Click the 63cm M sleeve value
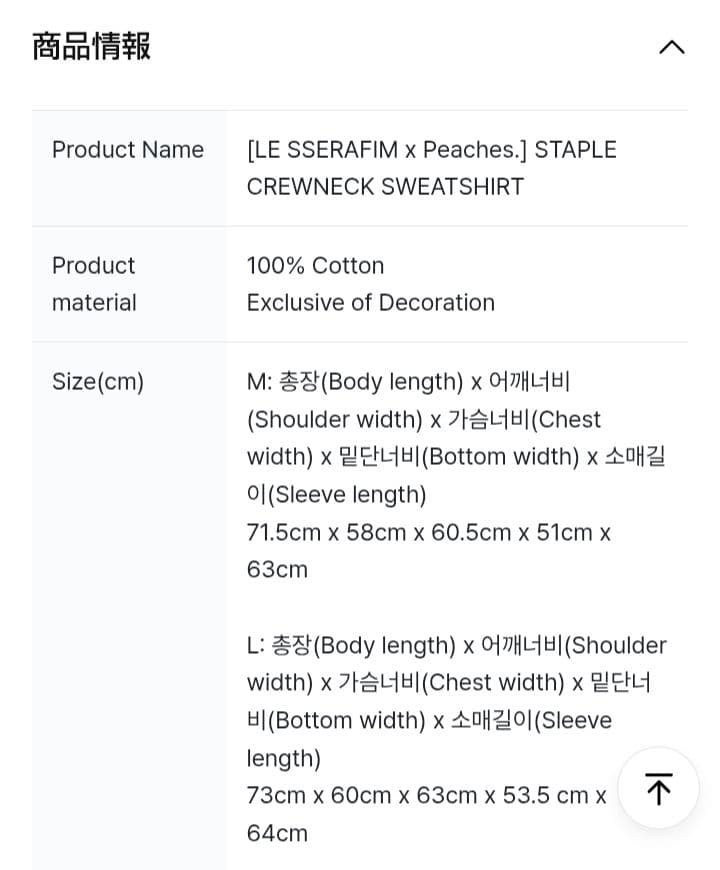 [x=277, y=570]
